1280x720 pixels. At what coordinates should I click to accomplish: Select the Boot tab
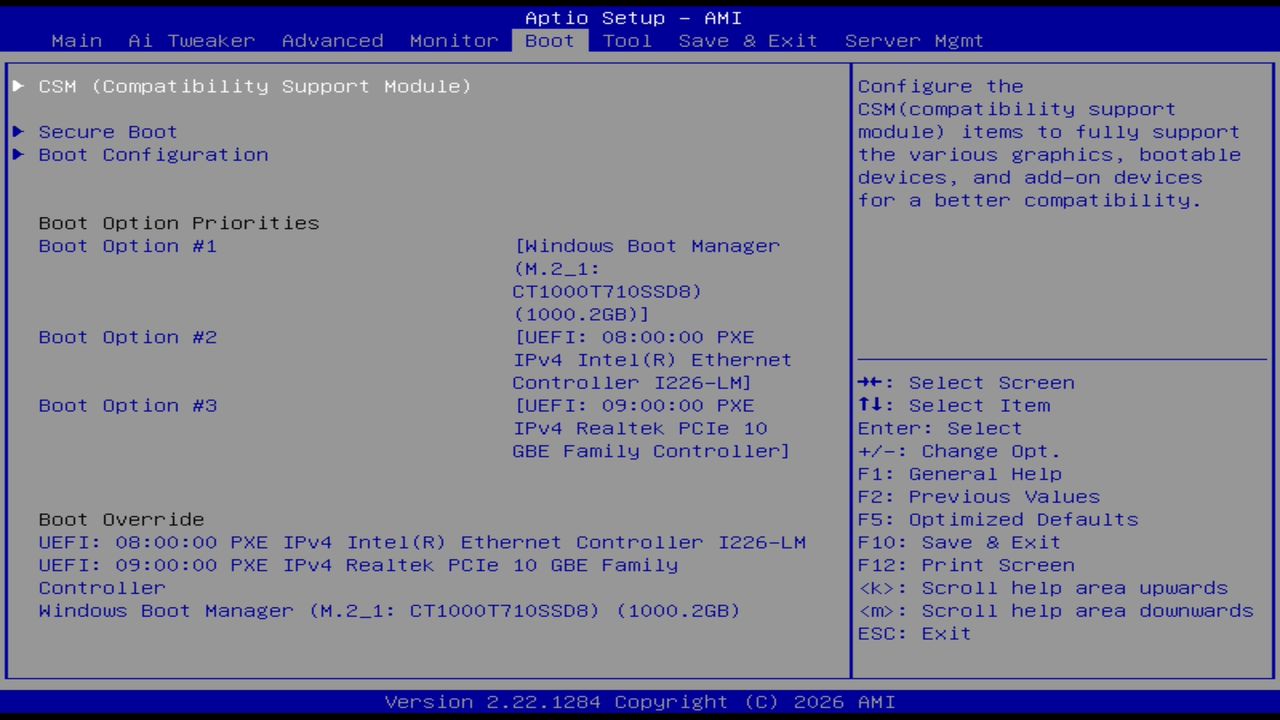[x=550, y=41]
